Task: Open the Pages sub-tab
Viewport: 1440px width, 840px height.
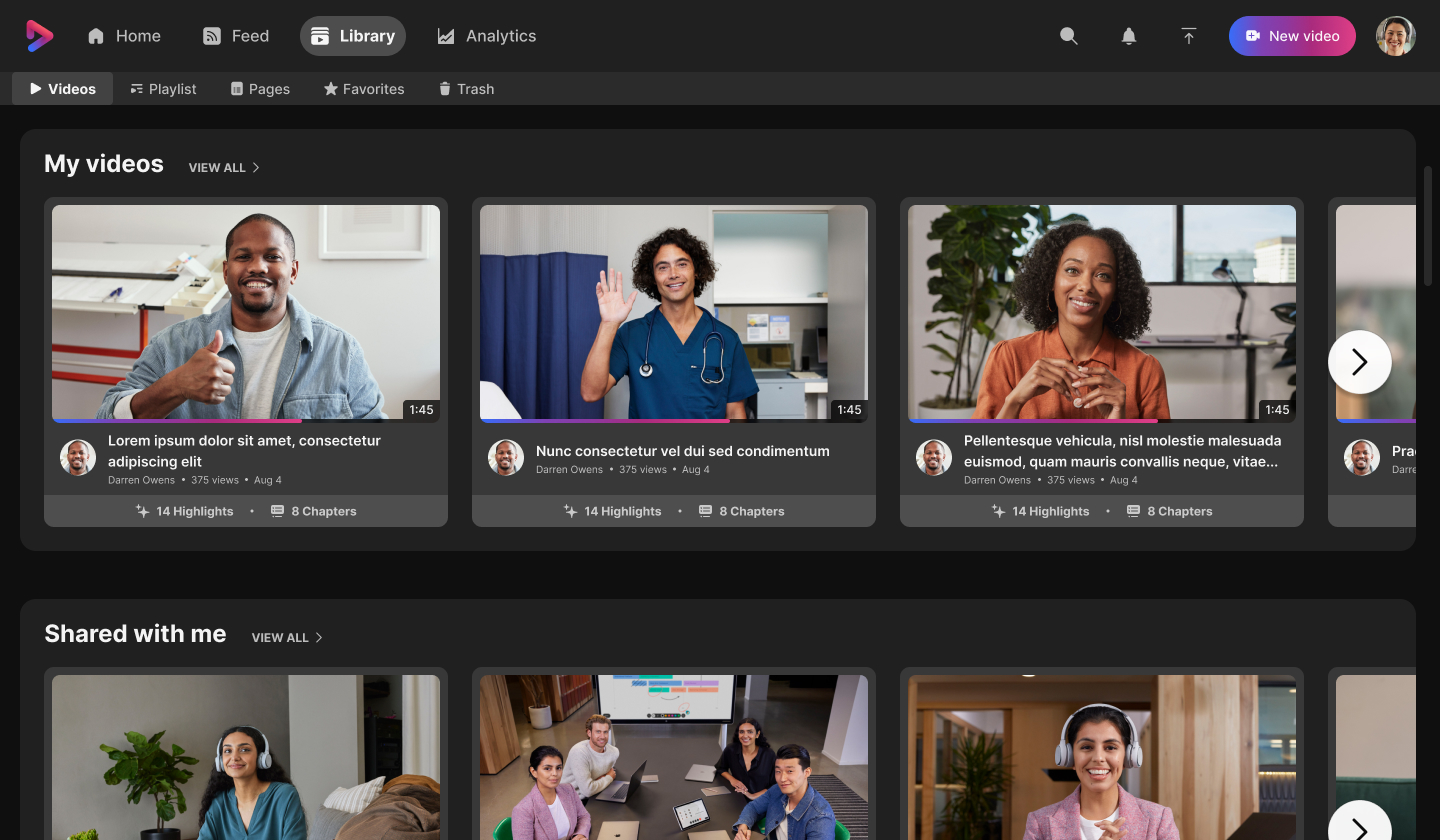Action: tap(260, 89)
